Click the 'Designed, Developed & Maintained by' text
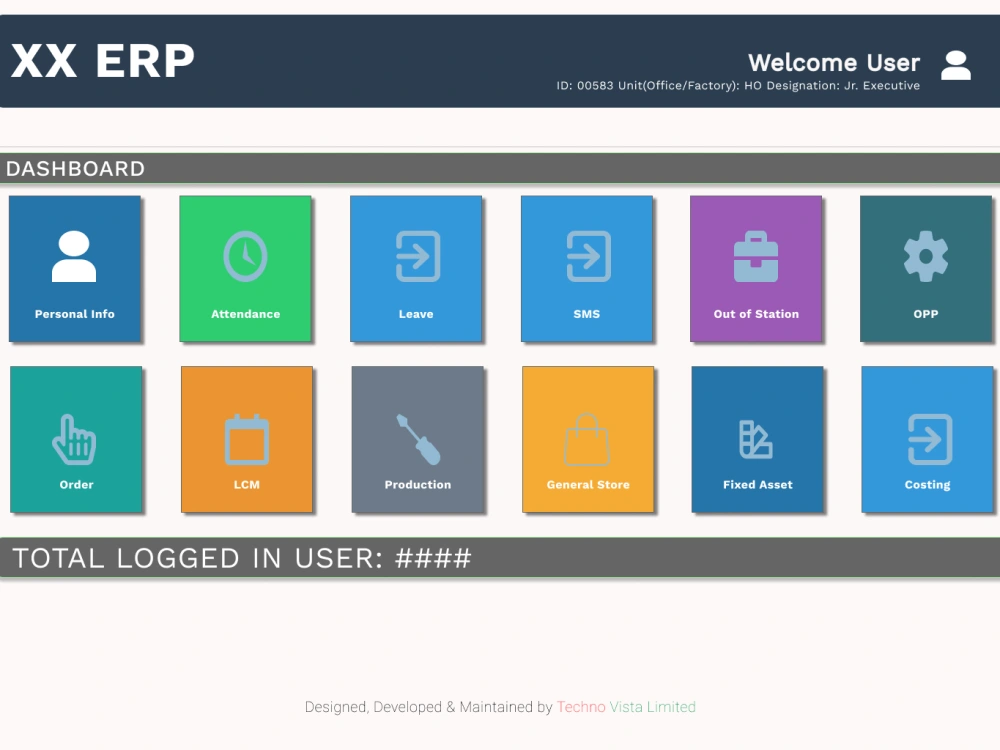The height and width of the screenshot is (750, 1000). [429, 707]
